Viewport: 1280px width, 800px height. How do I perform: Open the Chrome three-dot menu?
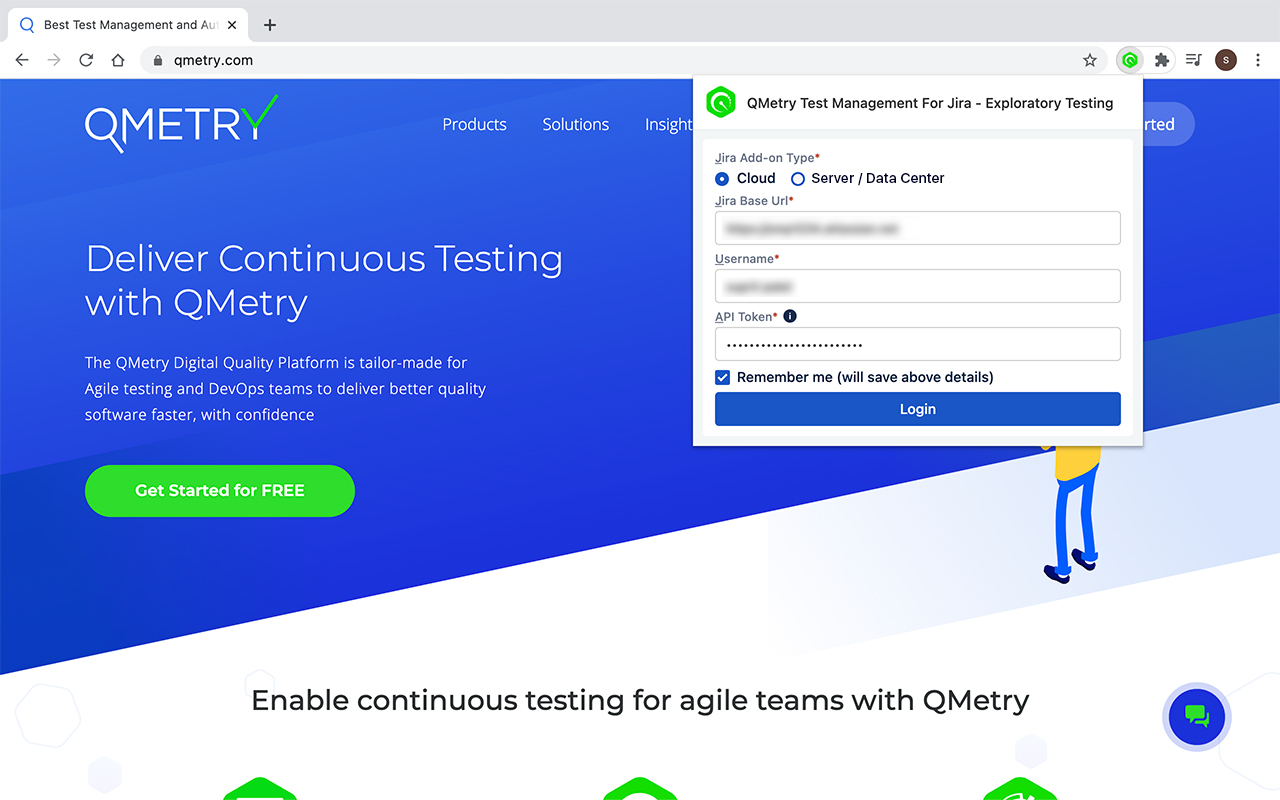pyautogui.click(x=1258, y=60)
